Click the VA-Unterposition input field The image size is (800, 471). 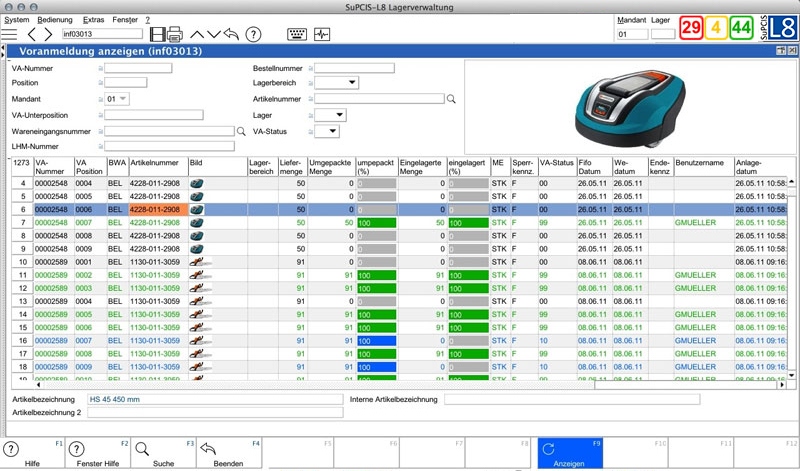(154, 115)
